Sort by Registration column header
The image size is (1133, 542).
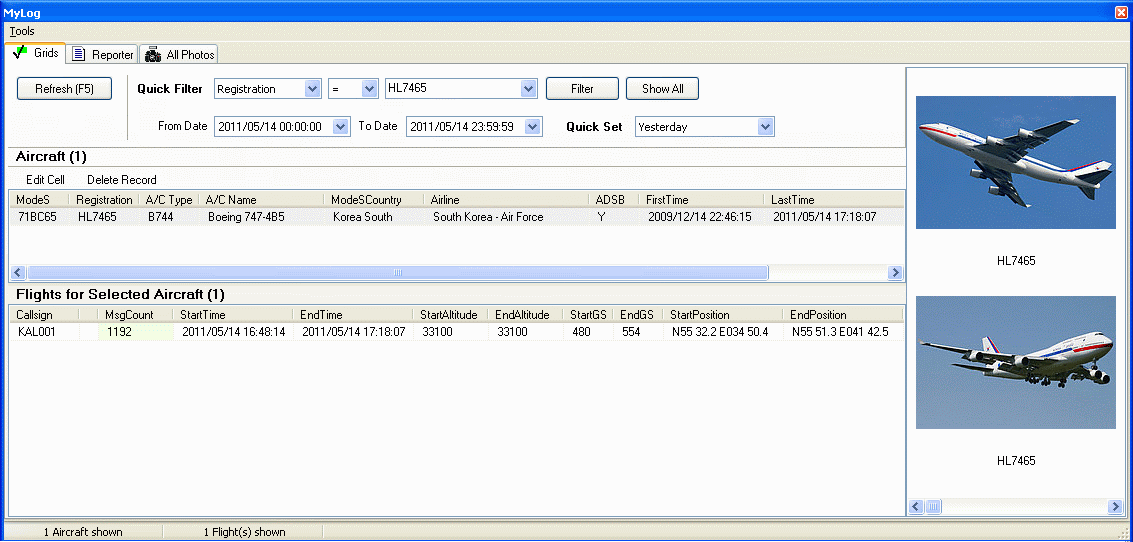pos(104,199)
